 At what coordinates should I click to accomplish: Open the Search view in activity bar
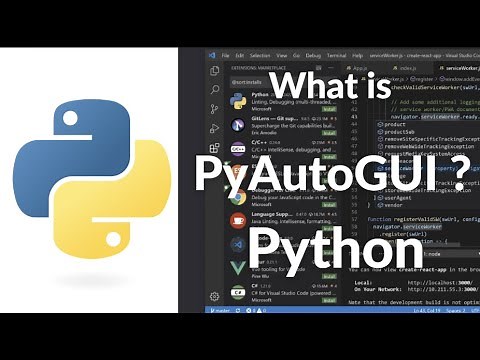coord(215,89)
